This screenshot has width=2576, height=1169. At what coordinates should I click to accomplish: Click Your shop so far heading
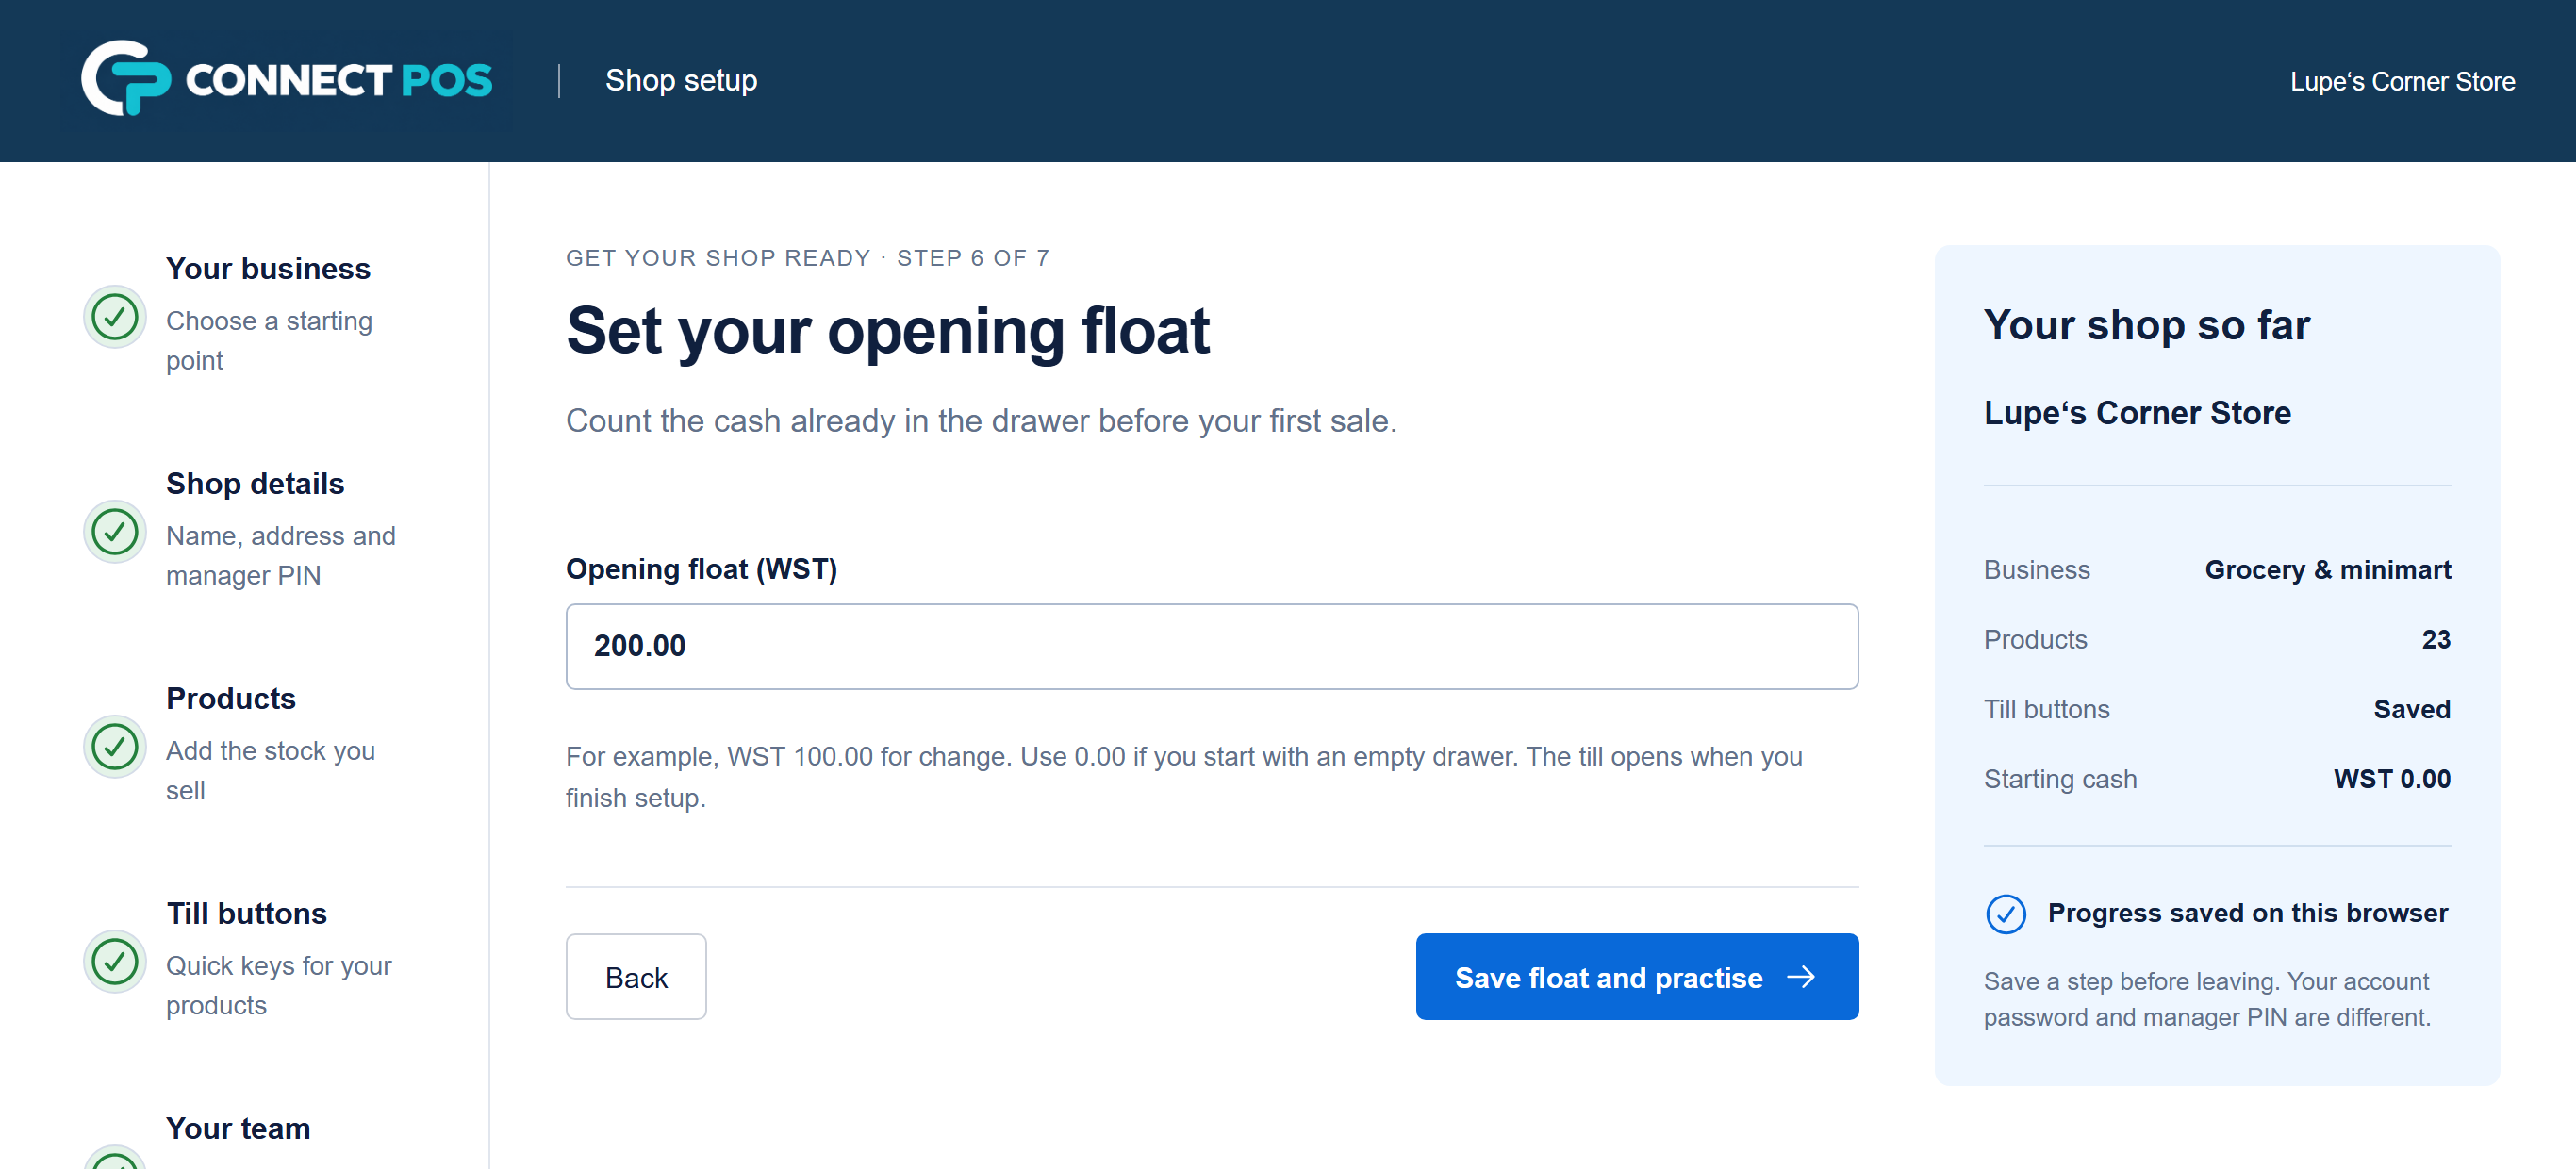point(2147,325)
